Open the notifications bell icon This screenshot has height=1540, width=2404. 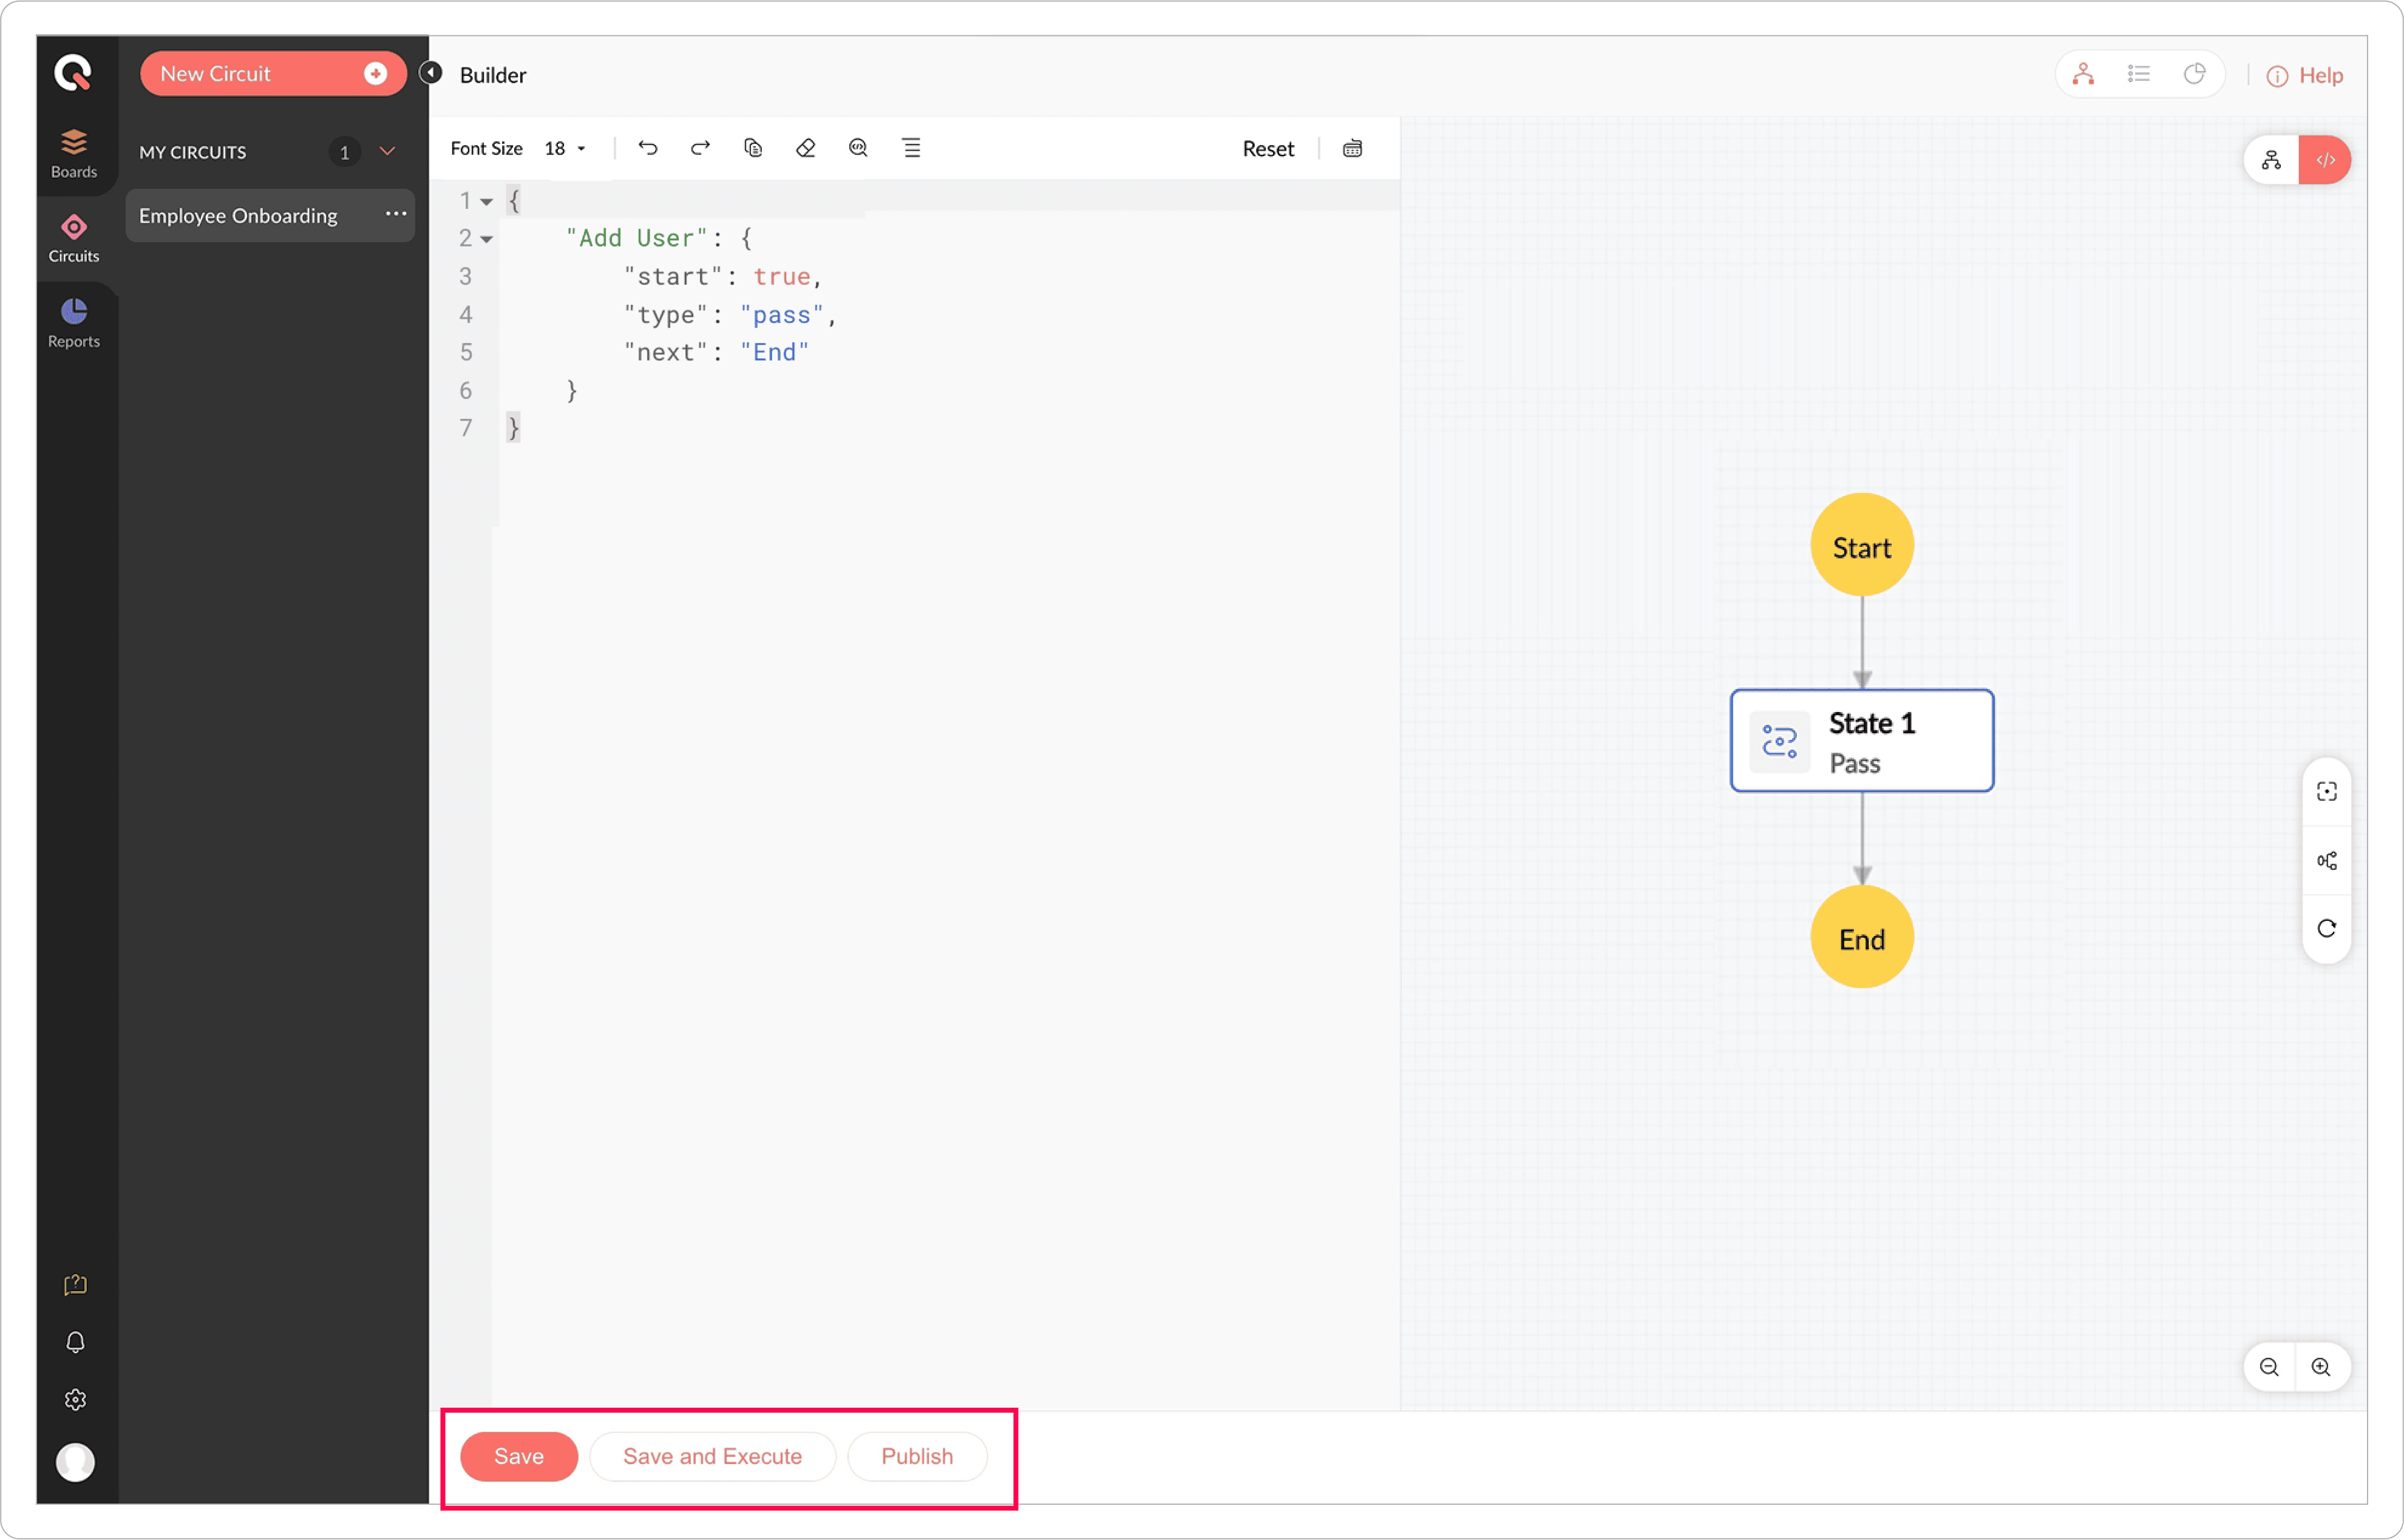point(75,1342)
